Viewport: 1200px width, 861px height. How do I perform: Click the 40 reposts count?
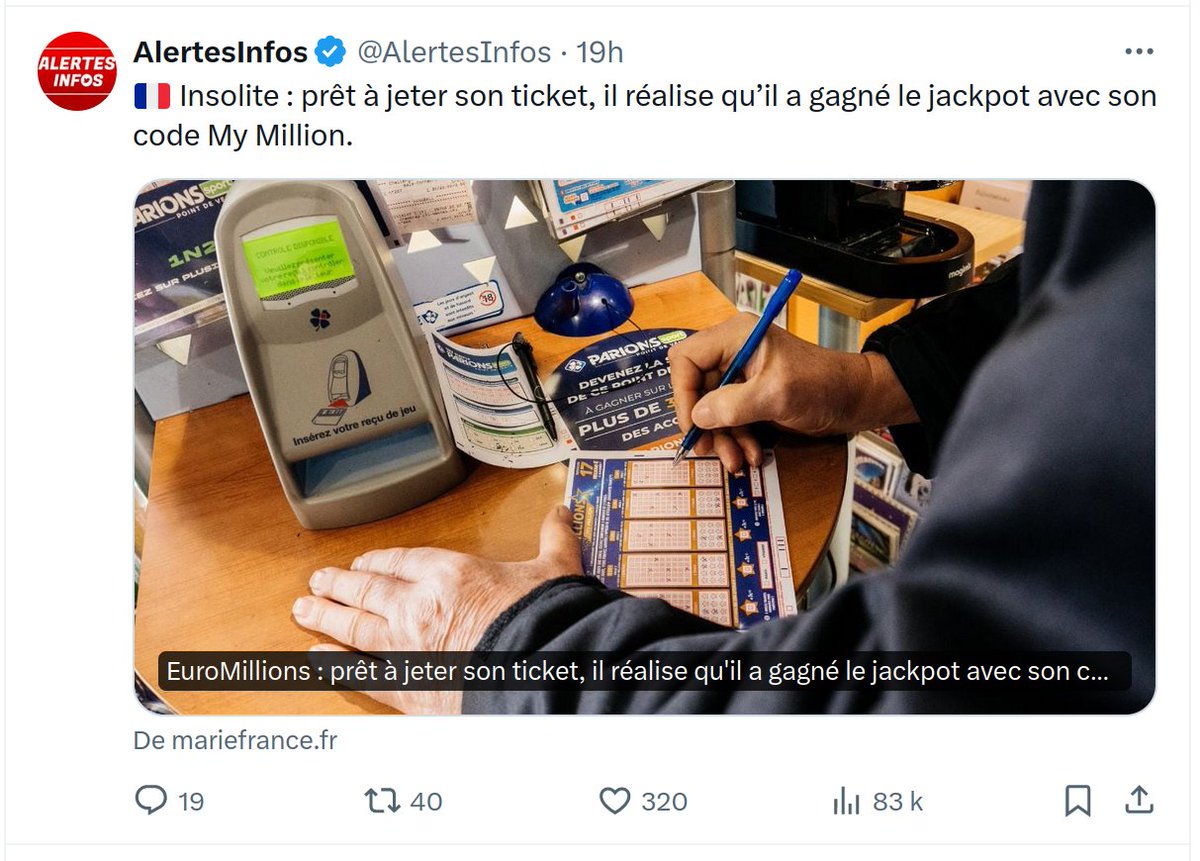point(427,802)
